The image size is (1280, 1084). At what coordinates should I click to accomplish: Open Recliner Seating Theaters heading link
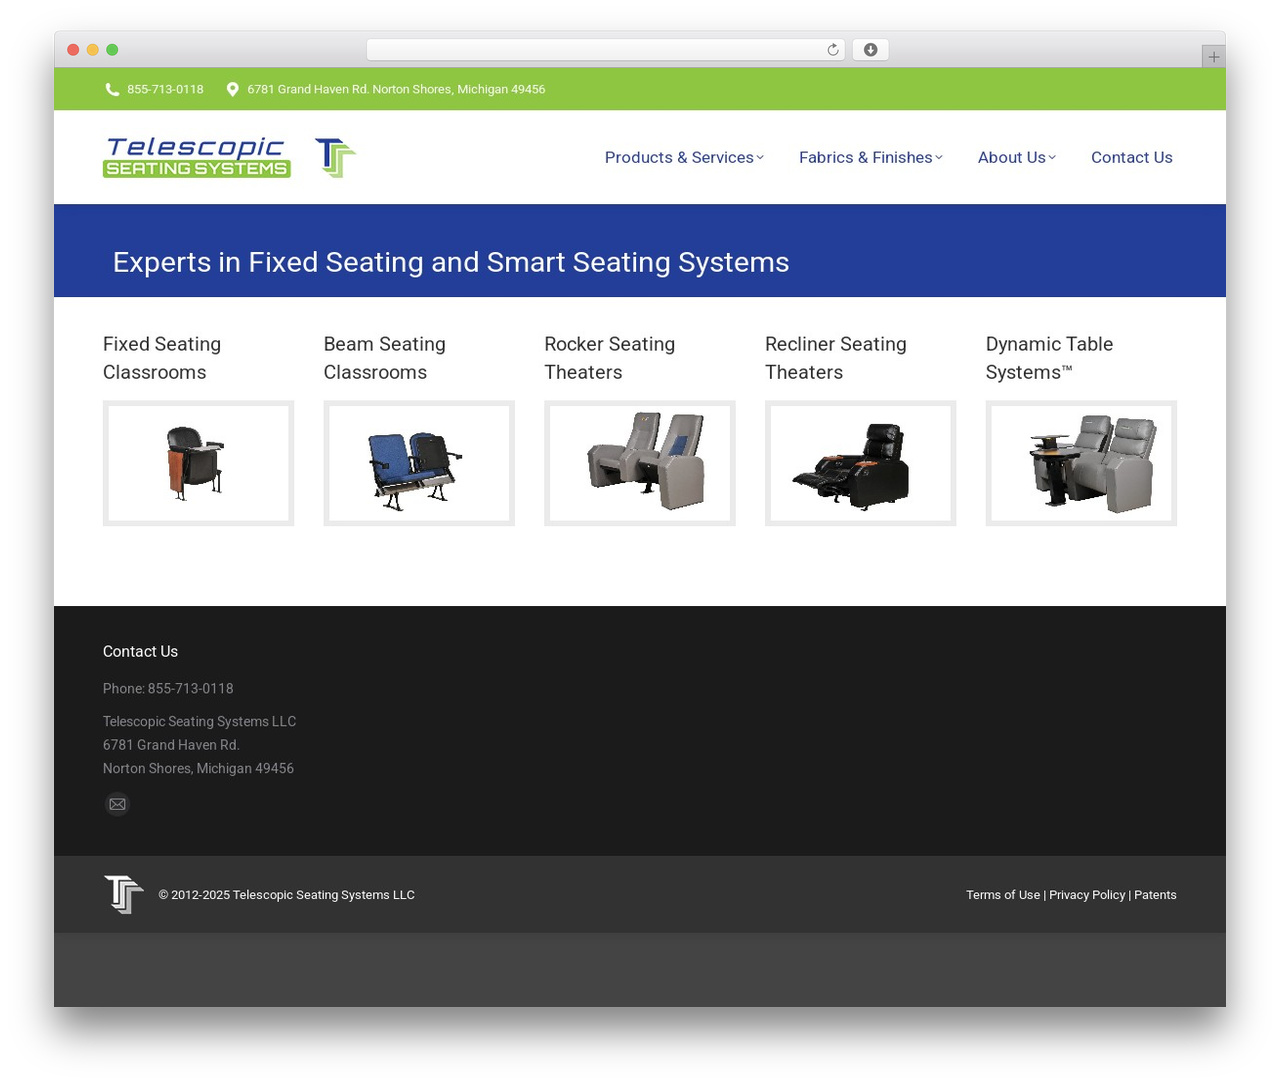click(835, 358)
